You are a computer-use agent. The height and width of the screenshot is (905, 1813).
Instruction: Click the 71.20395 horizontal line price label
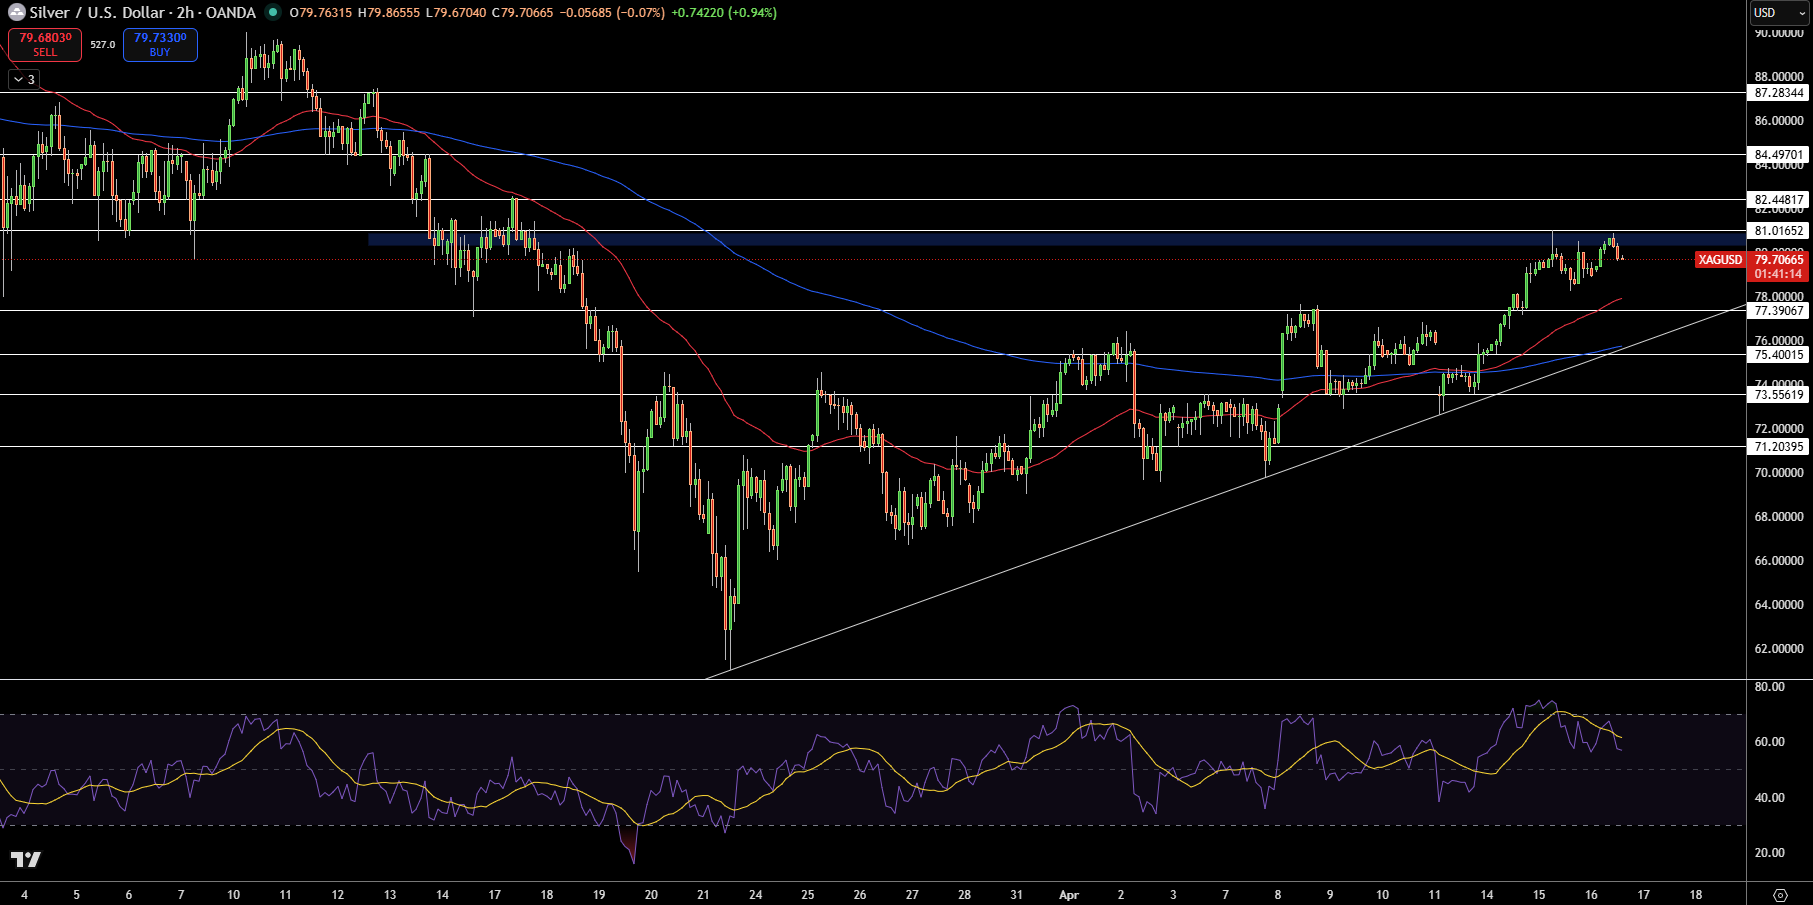click(1779, 447)
